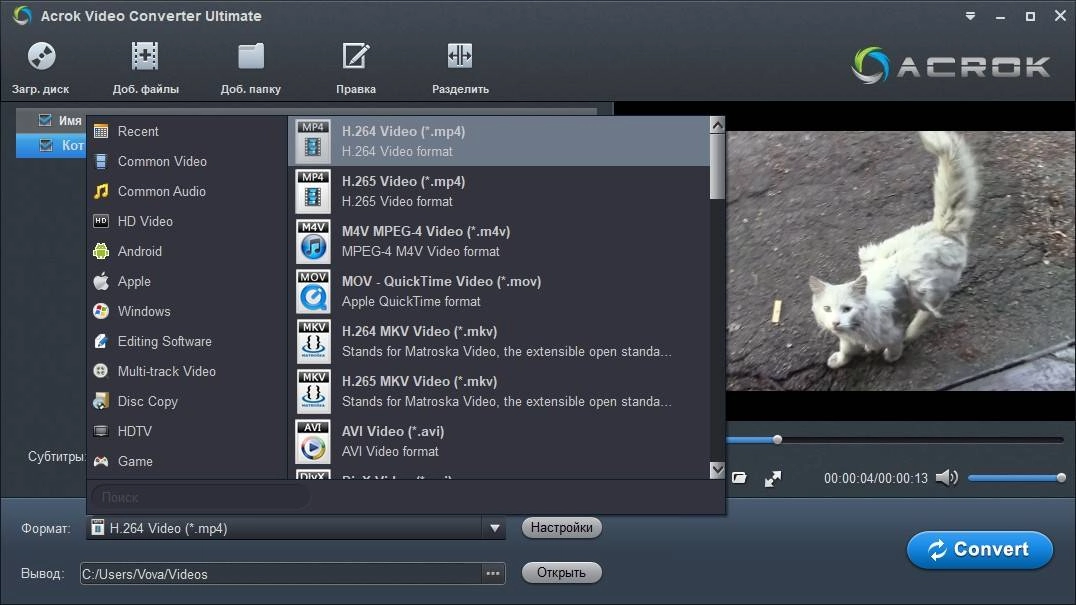Click the format search (Поиск) field
The height and width of the screenshot is (605, 1076).
click(x=199, y=497)
